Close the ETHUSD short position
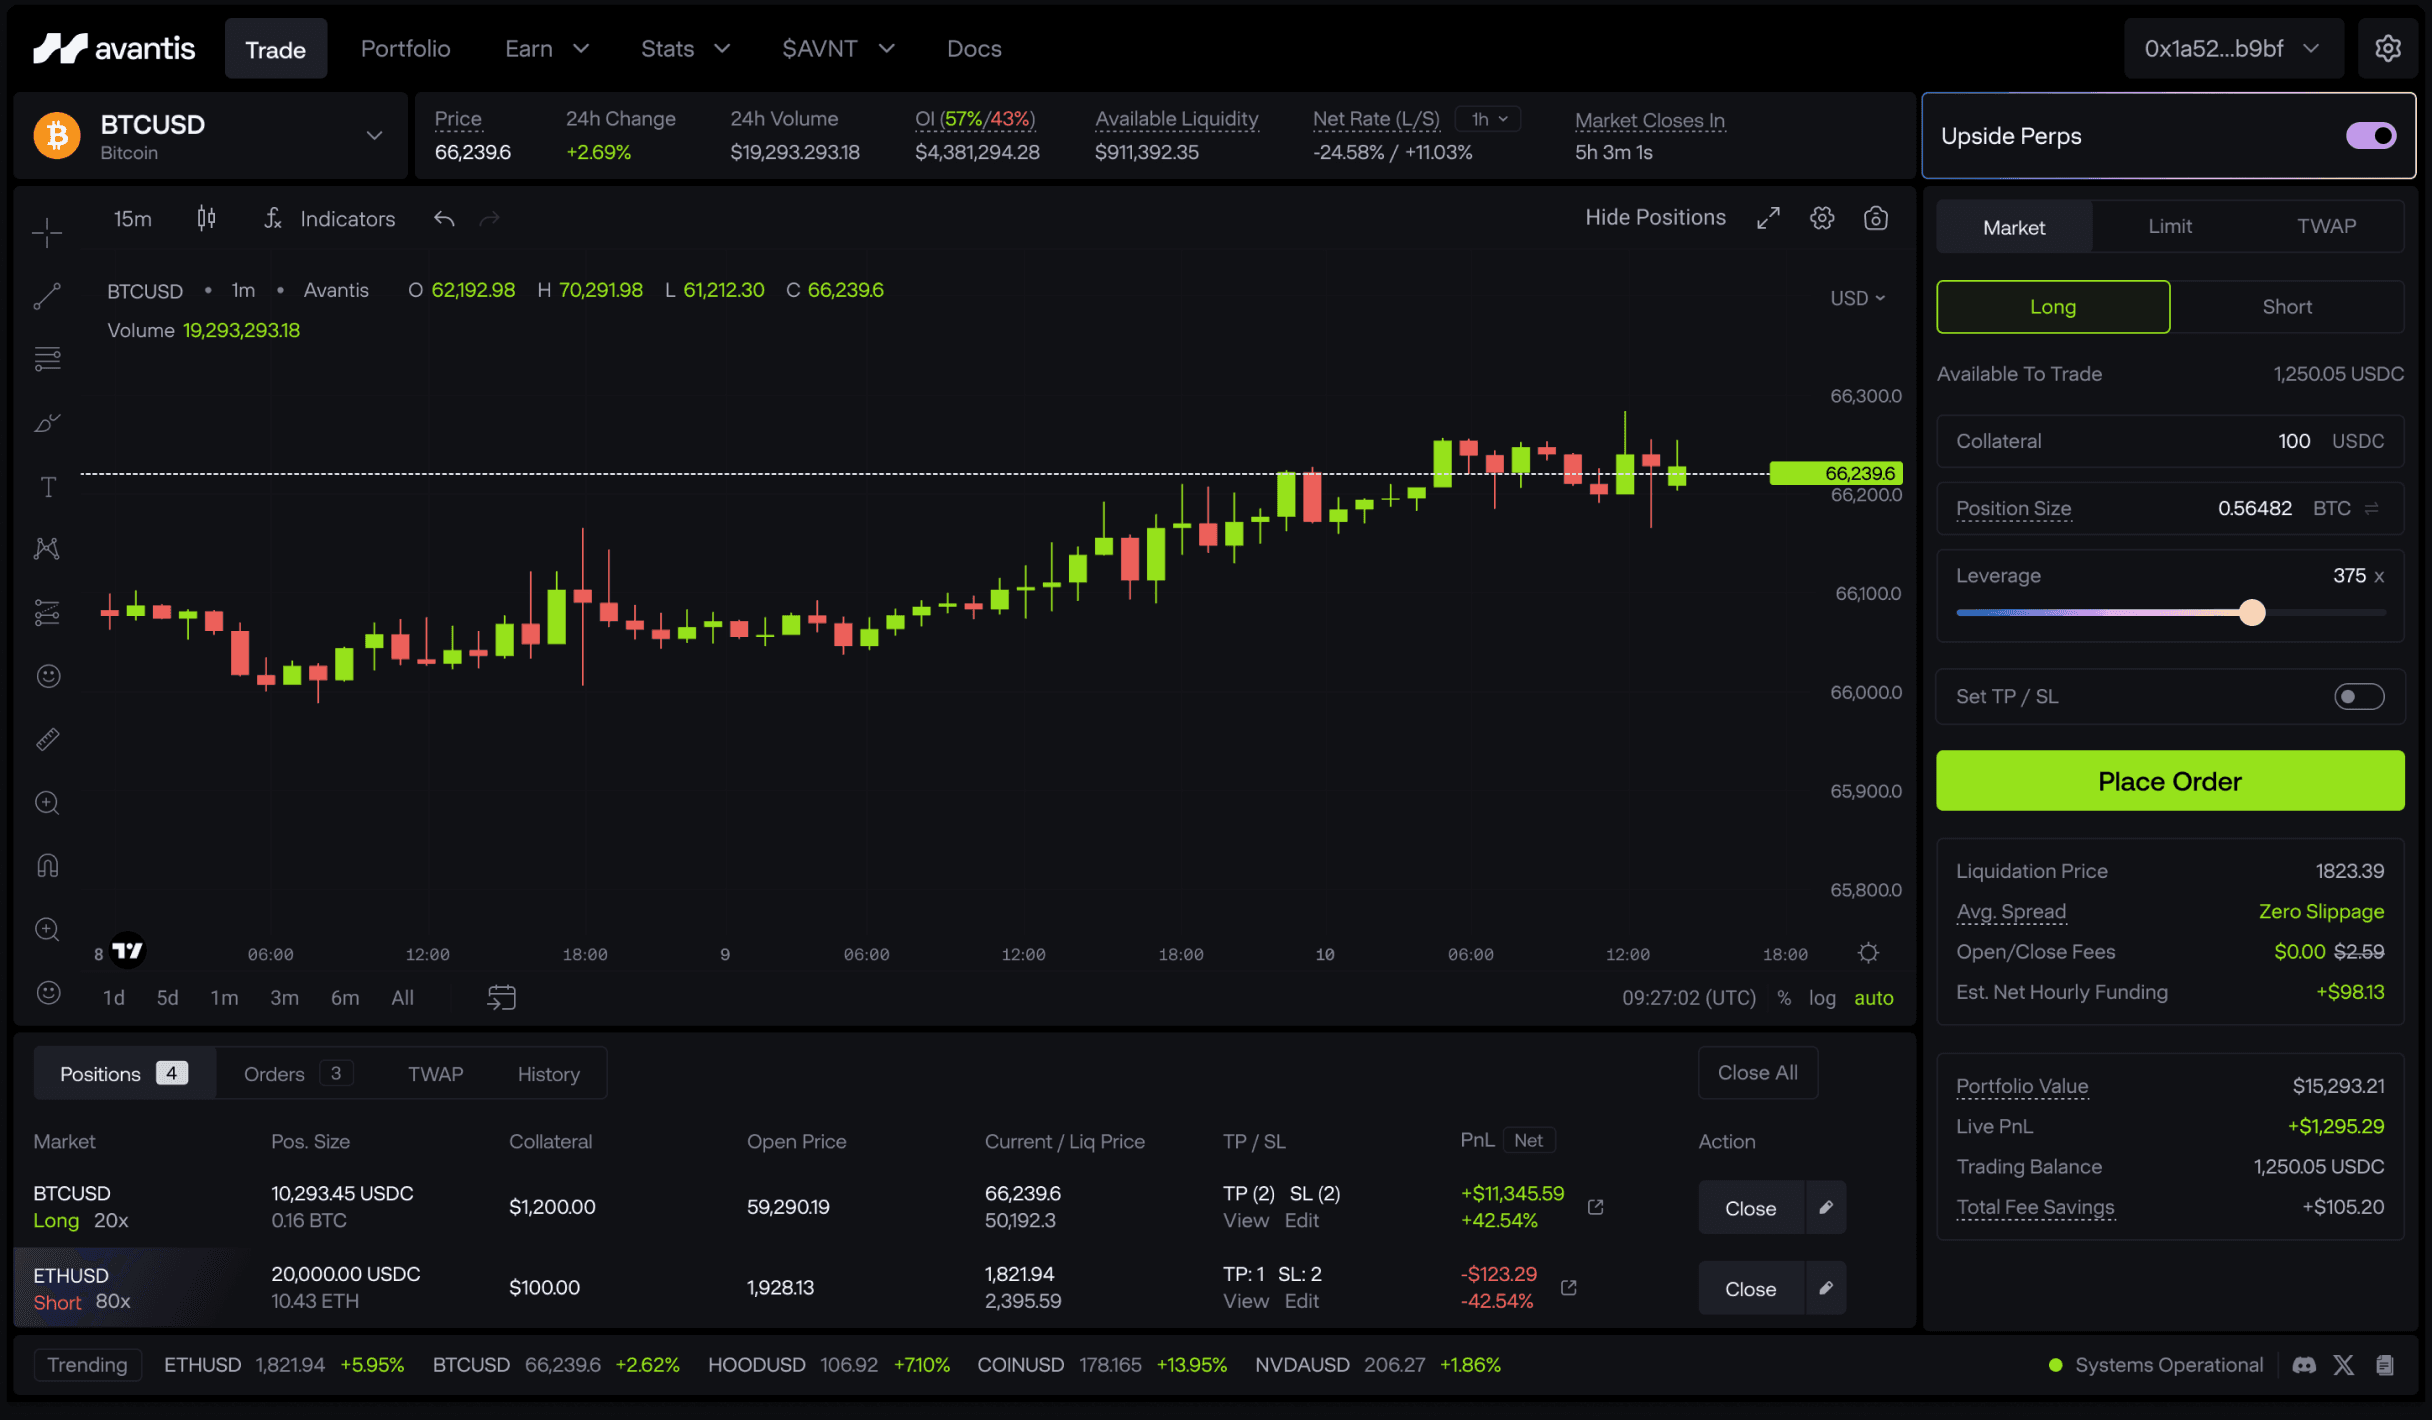 pos(1750,1289)
